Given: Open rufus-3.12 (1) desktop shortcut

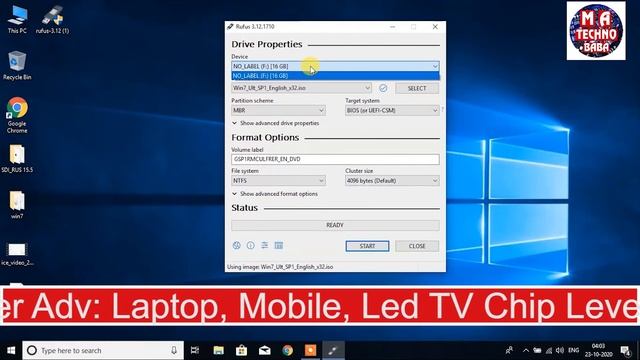Looking at the screenshot, I should pos(52,20).
